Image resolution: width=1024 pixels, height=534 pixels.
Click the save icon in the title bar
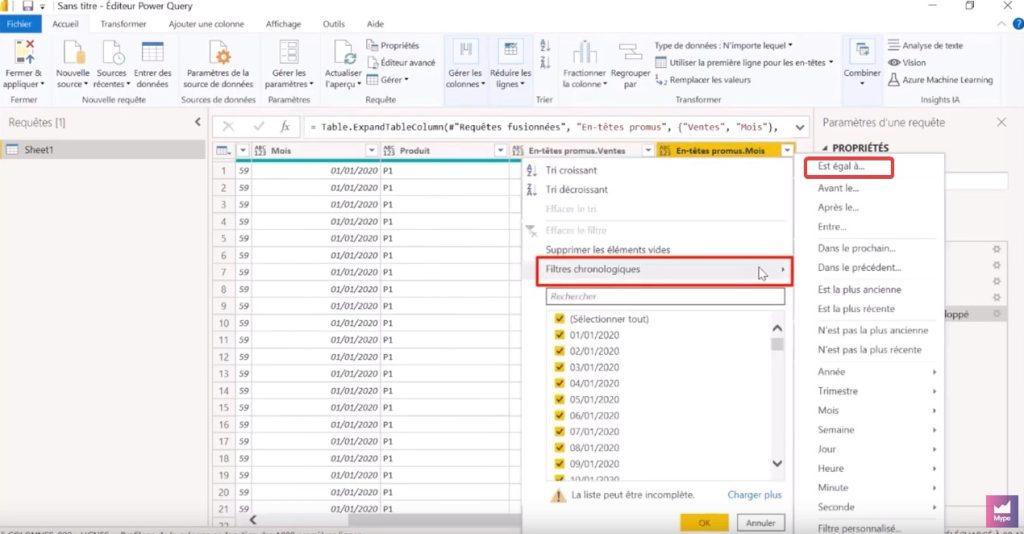click(x=27, y=6)
